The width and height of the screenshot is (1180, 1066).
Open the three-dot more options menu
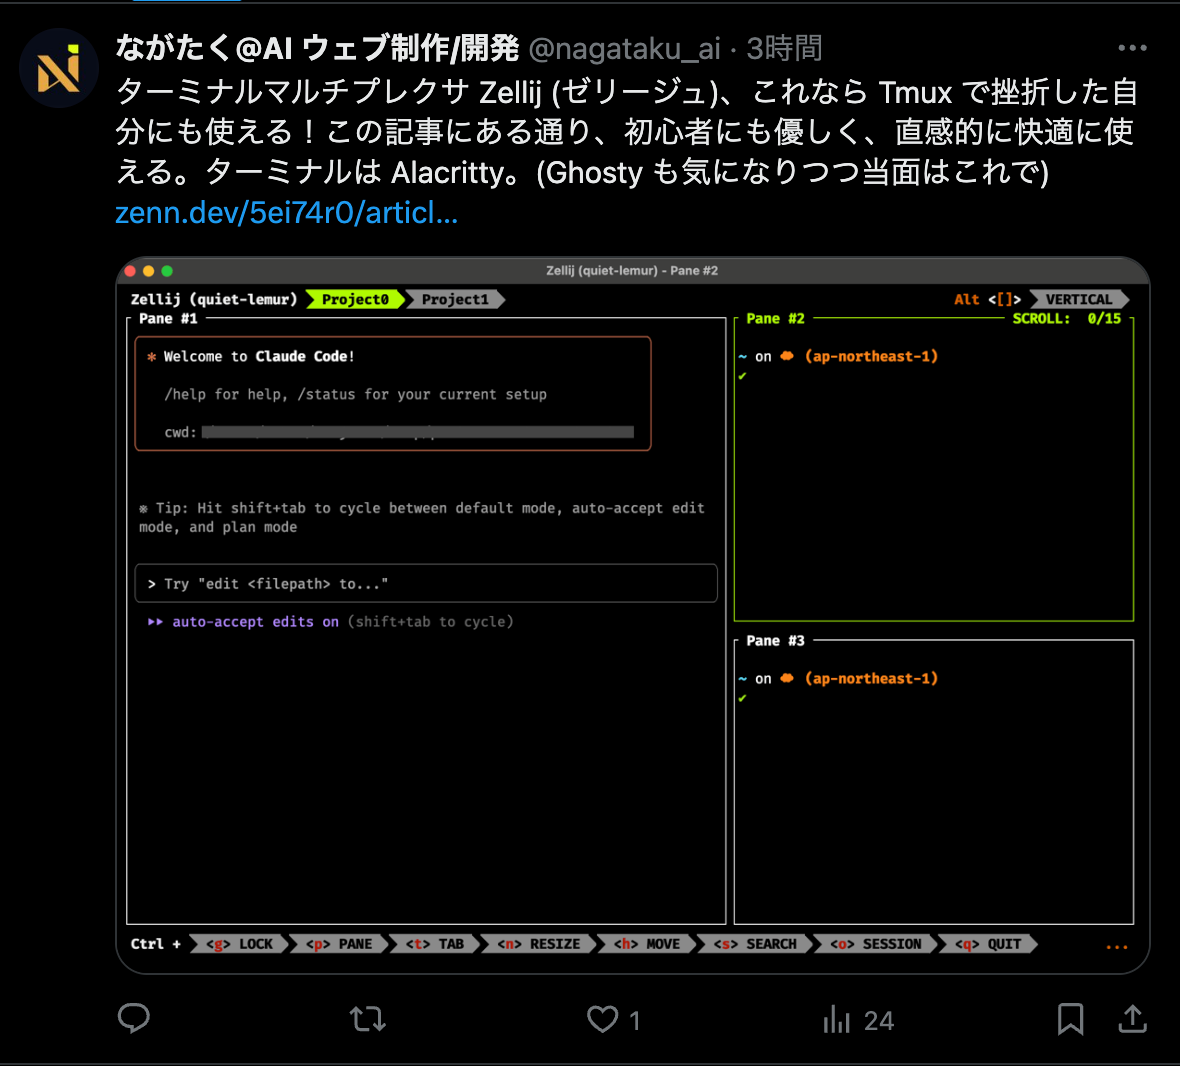(x=1132, y=48)
